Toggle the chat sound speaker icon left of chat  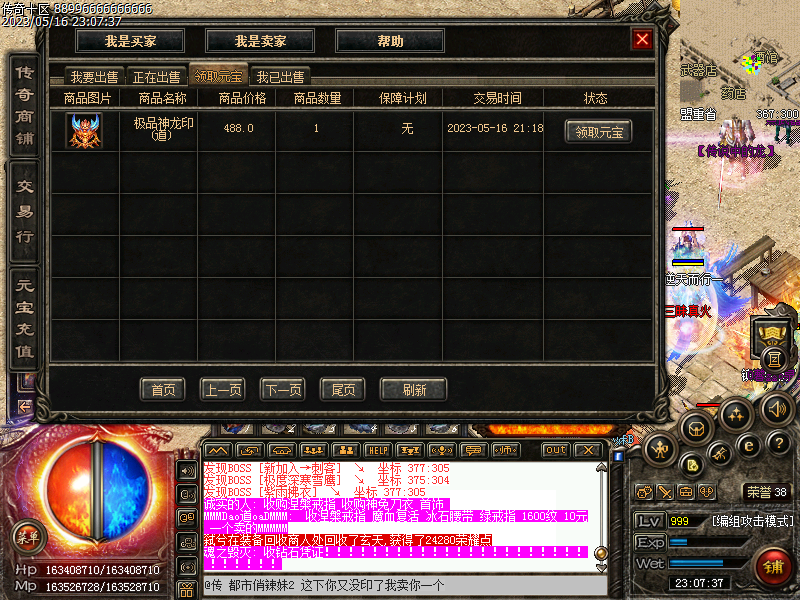pos(185,470)
